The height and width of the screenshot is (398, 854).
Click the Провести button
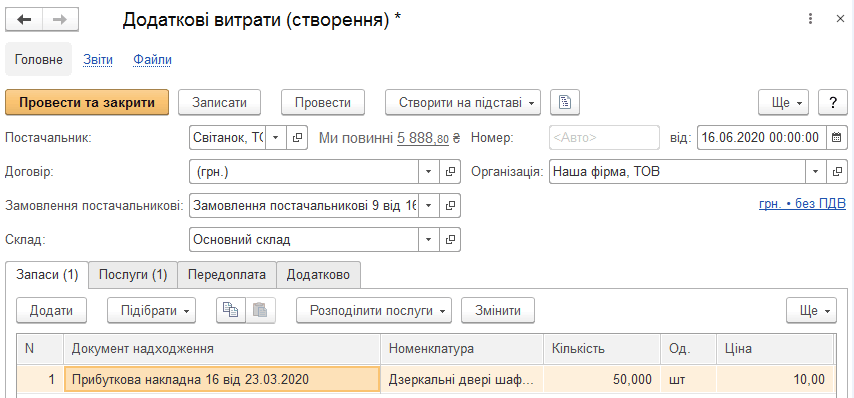(x=323, y=102)
